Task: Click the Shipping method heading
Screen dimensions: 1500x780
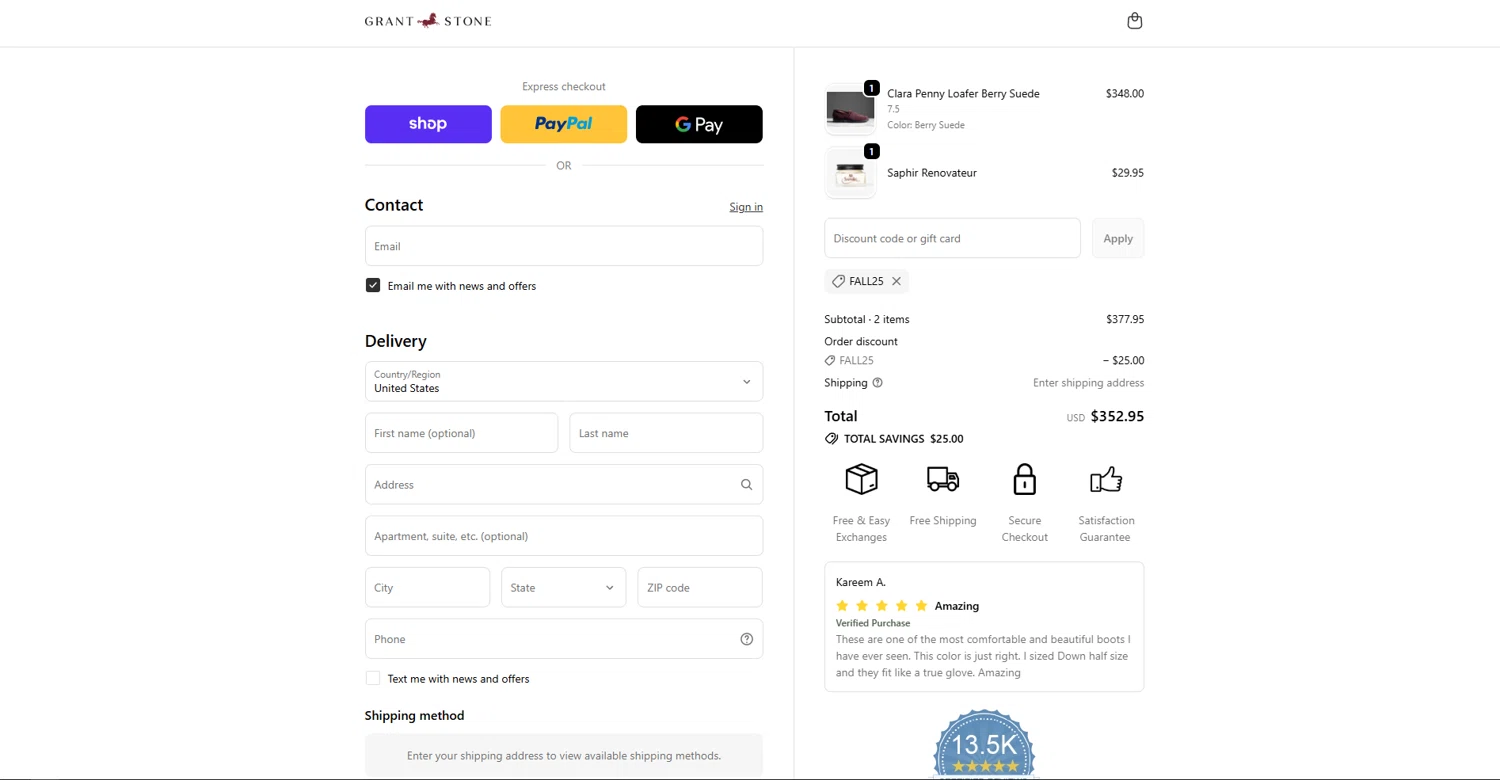Action: coord(414,716)
